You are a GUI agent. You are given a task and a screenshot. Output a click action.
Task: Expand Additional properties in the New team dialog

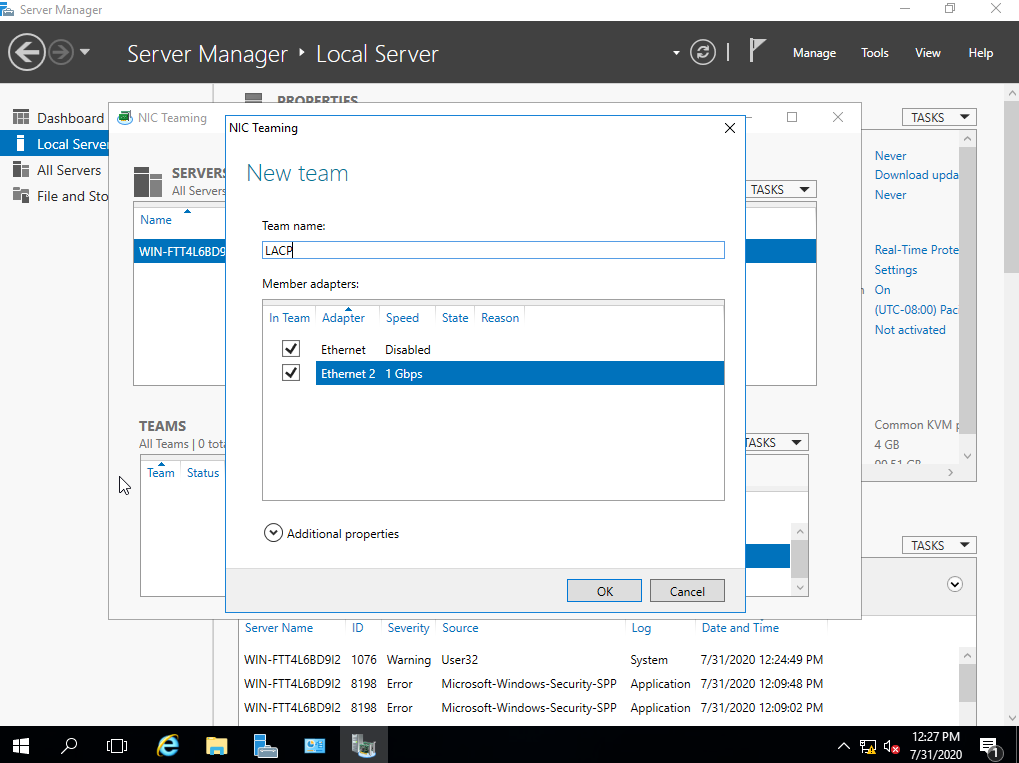(x=273, y=532)
